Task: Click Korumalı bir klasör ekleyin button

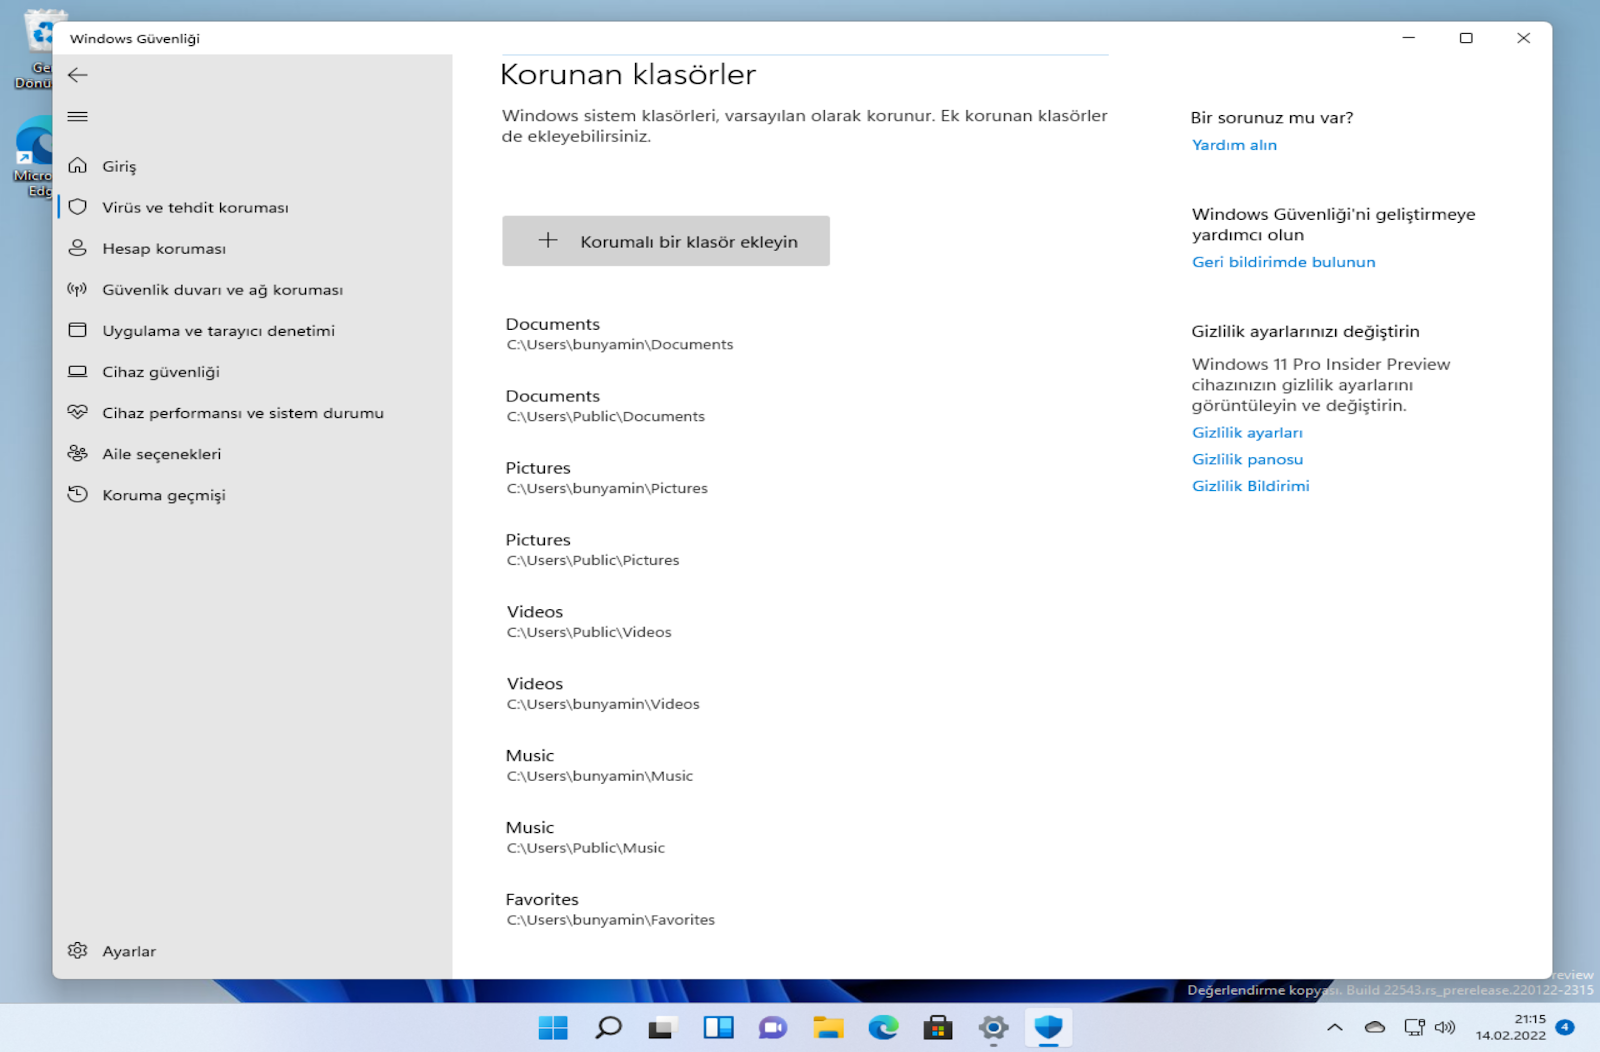Action: (x=666, y=241)
